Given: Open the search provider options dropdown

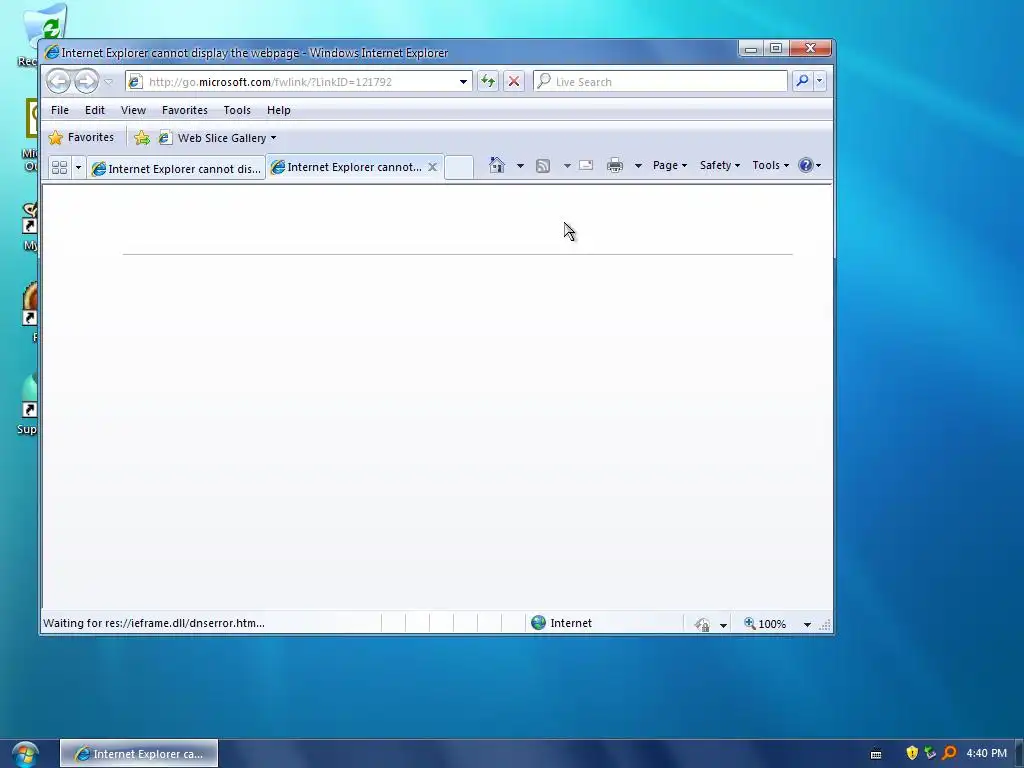Looking at the screenshot, I should pos(820,81).
